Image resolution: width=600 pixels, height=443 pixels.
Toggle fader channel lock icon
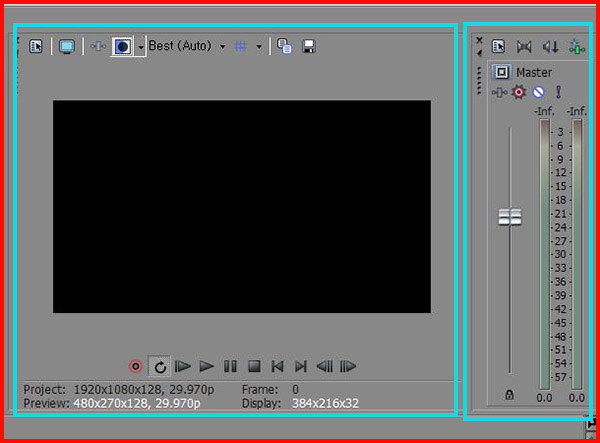pyautogui.click(x=509, y=395)
